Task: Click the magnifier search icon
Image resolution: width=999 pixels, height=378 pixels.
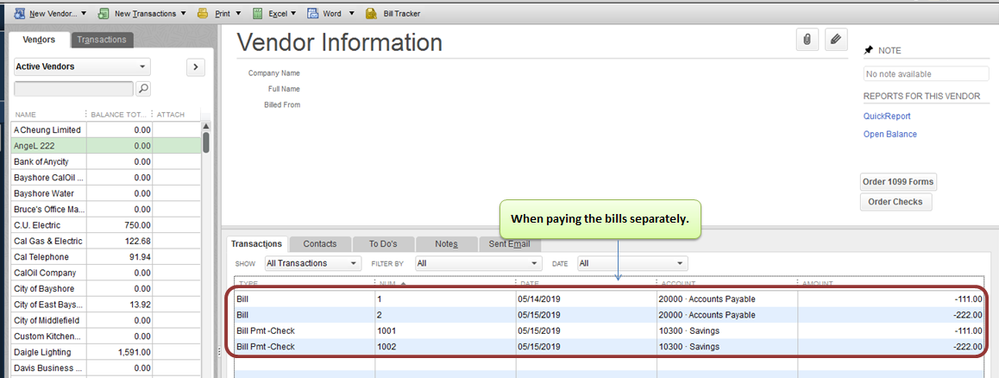Action: [x=143, y=89]
